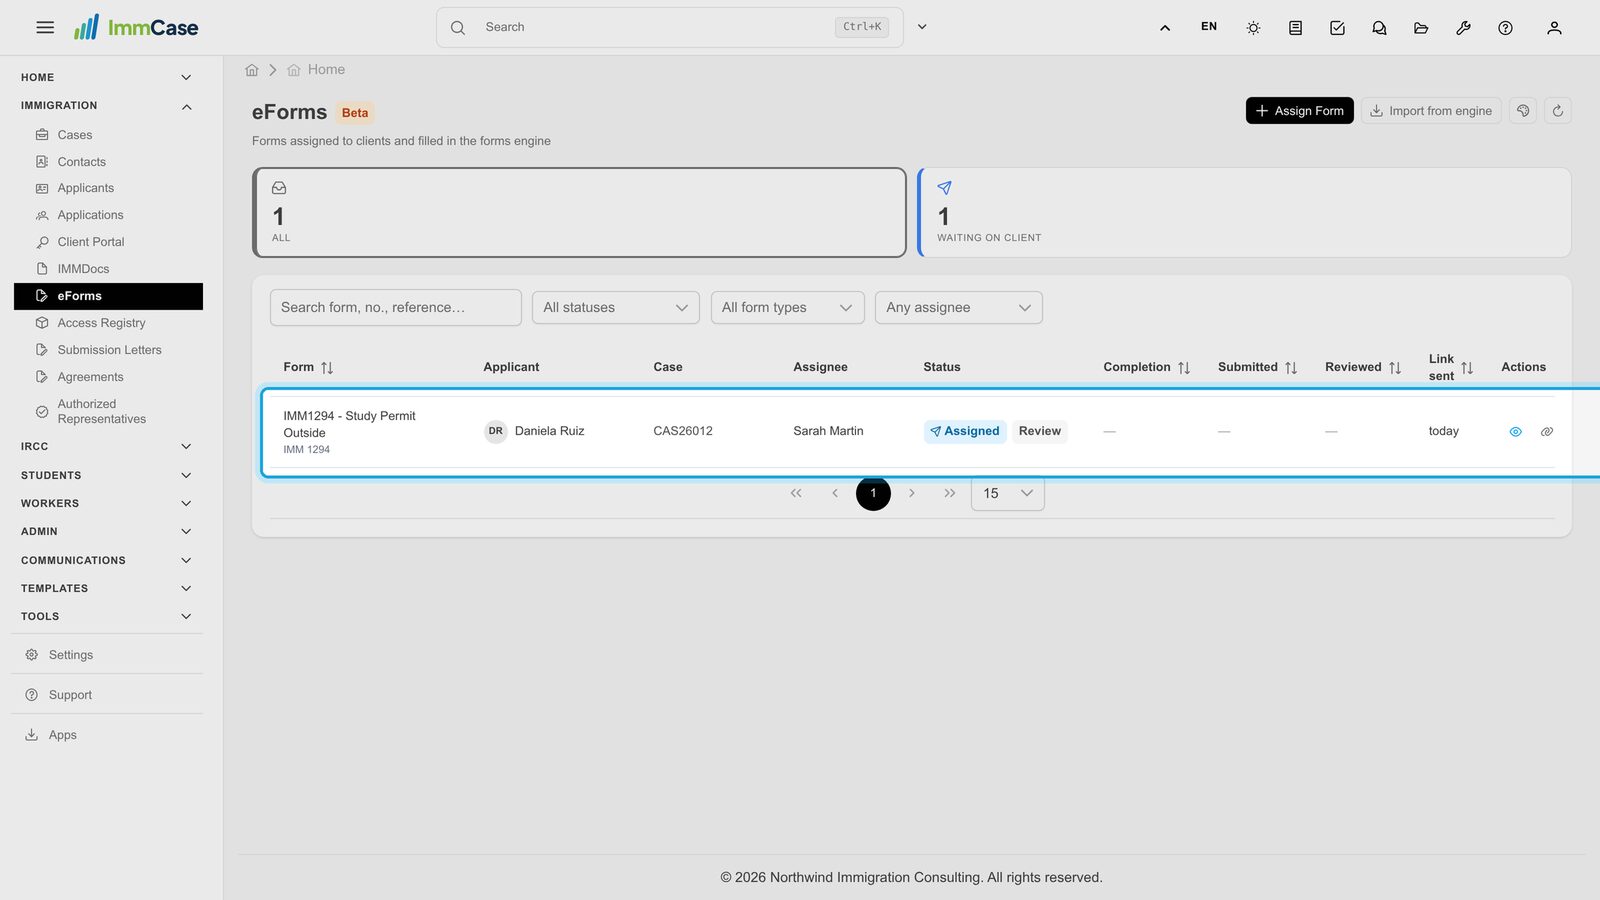Click the Import from engine button

1431,111
